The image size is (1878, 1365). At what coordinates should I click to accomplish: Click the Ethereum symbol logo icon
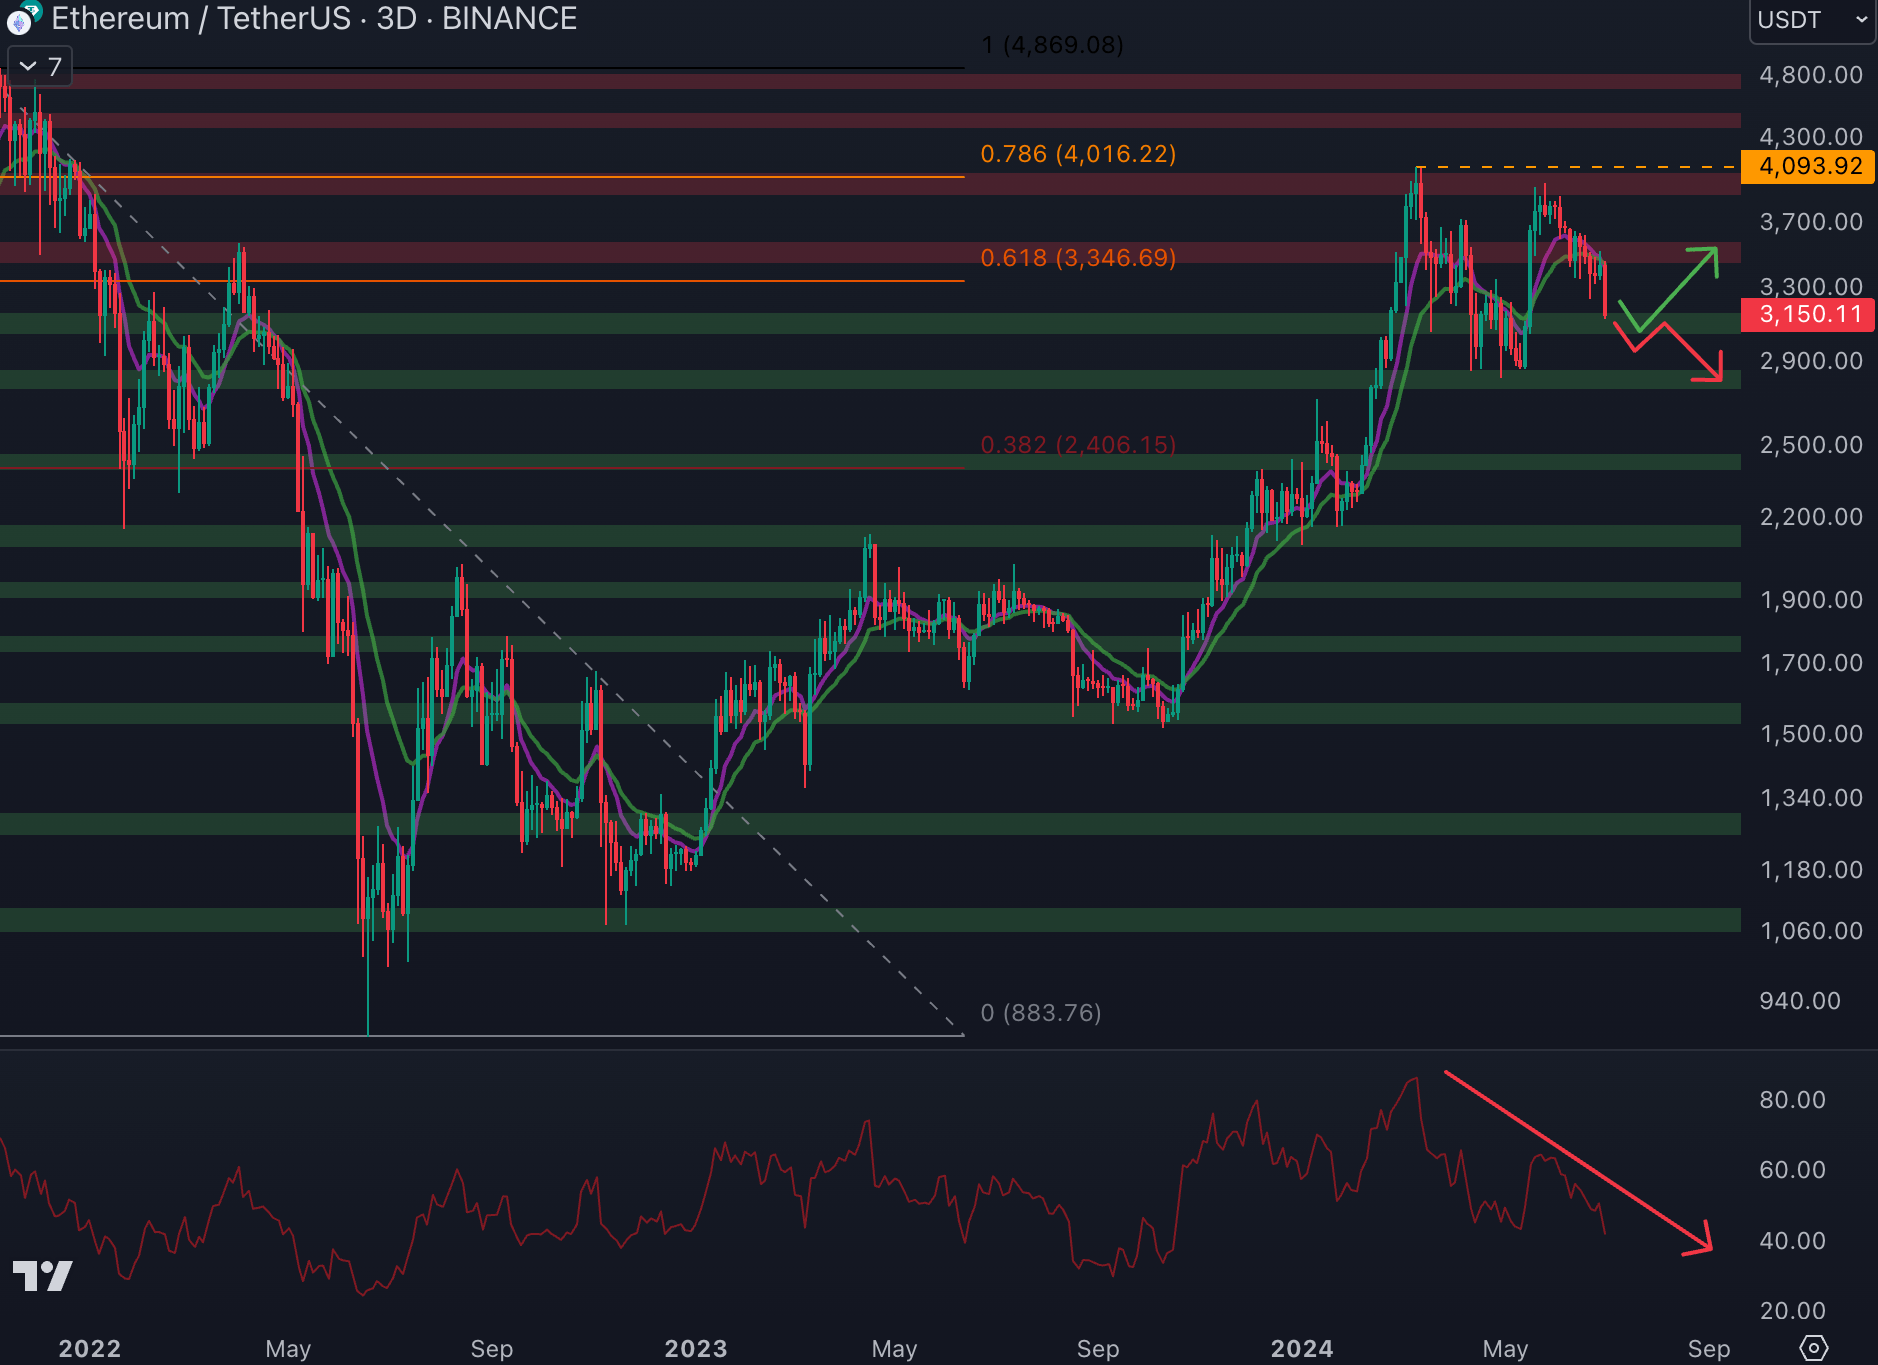tap(20, 19)
